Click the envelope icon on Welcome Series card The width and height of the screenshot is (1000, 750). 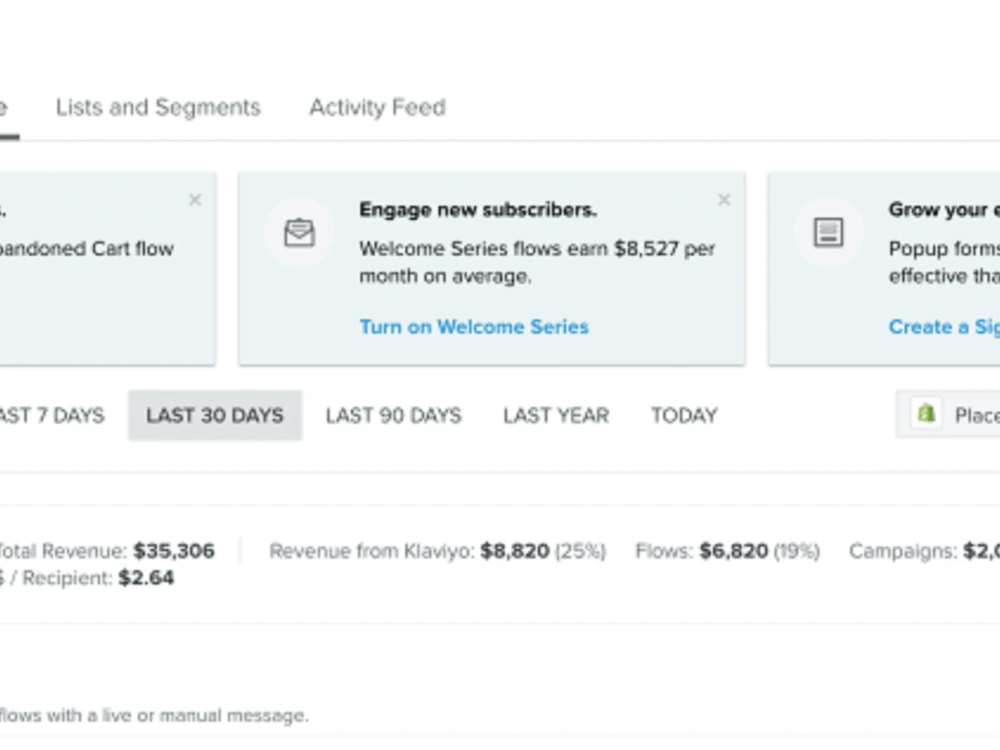point(299,233)
